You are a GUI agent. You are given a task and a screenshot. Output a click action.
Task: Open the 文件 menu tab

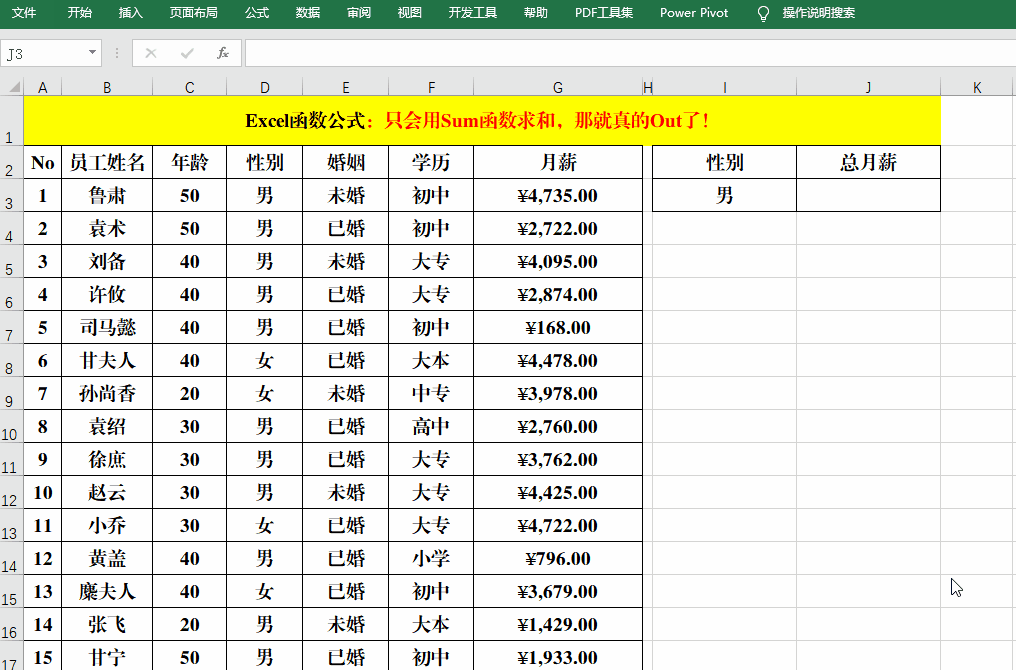tap(24, 13)
